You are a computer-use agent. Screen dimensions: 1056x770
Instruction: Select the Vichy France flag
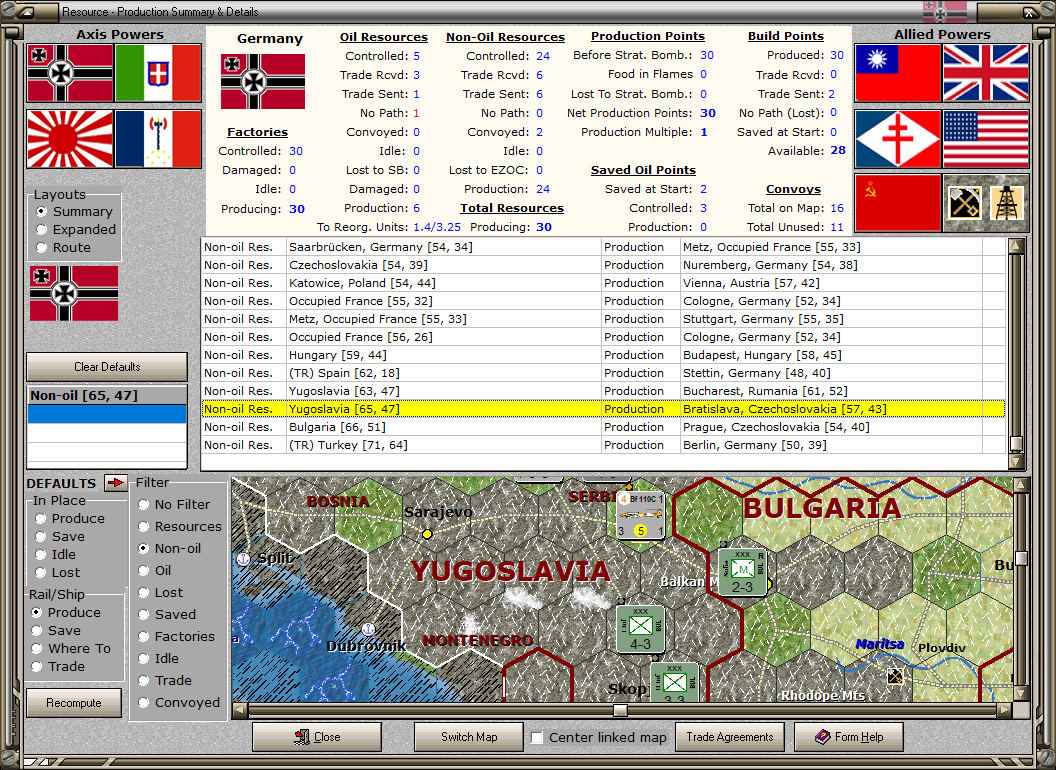click(158, 139)
